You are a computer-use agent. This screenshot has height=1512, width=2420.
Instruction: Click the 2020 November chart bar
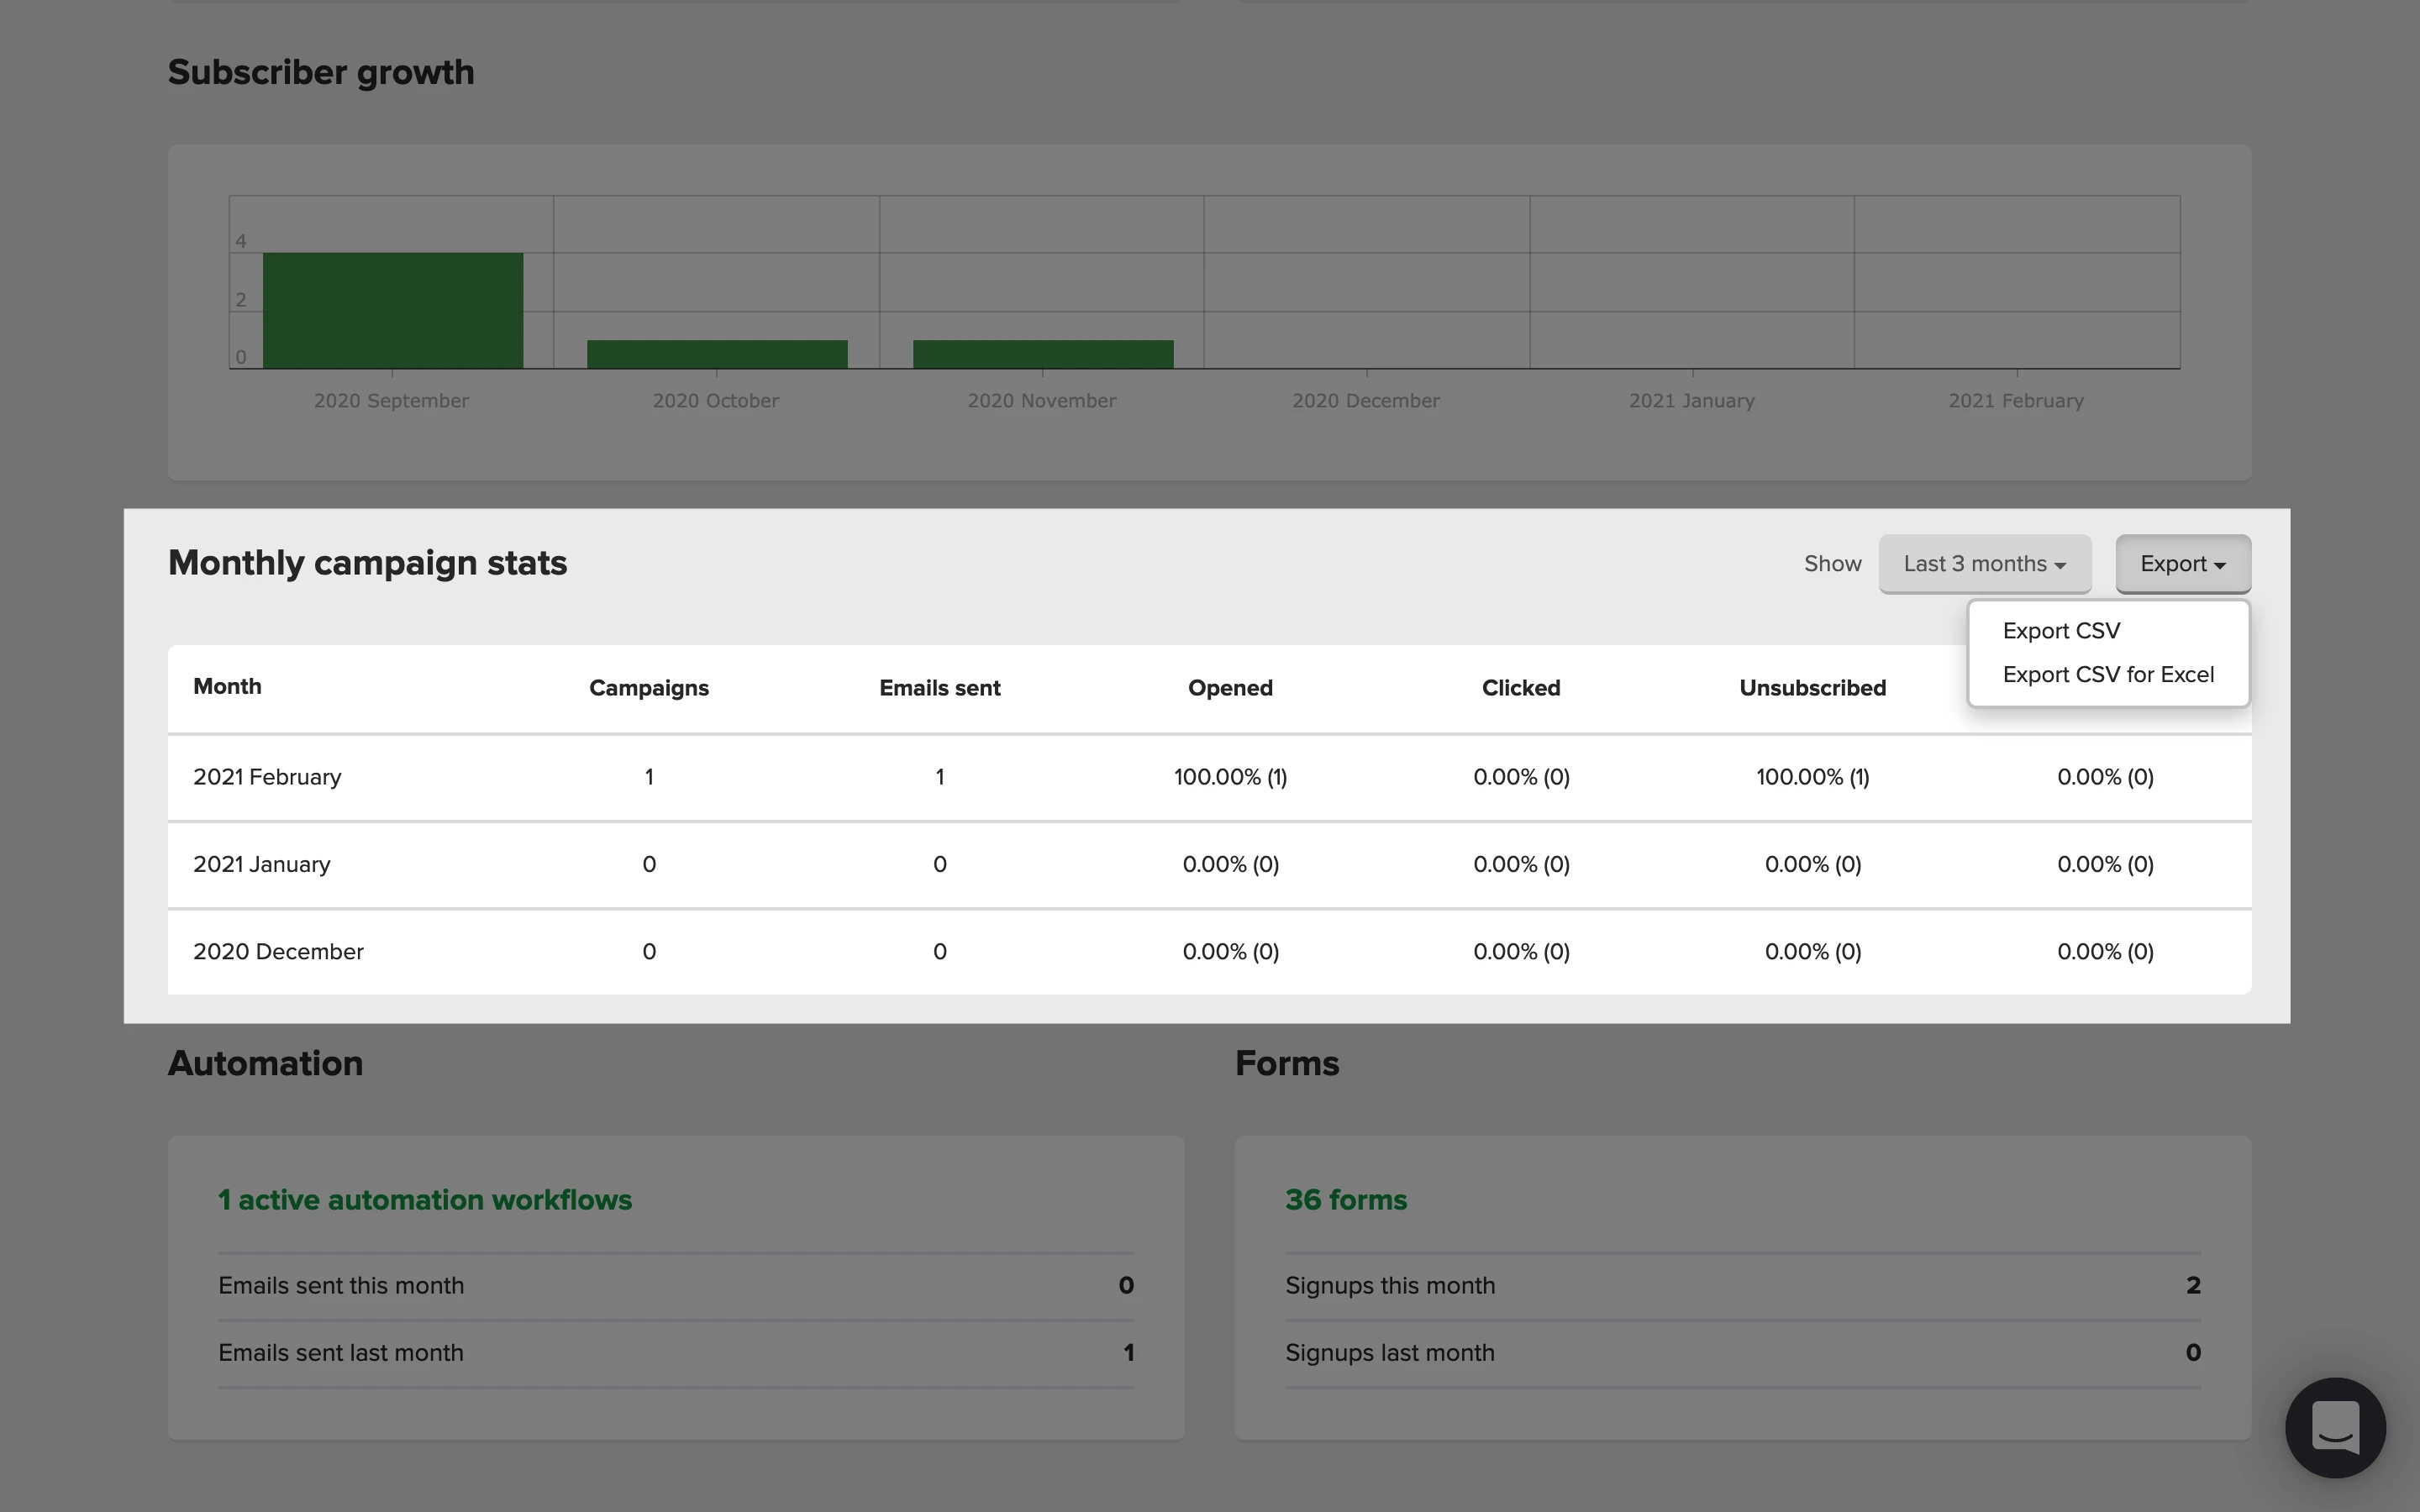[x=1042, y=354]
